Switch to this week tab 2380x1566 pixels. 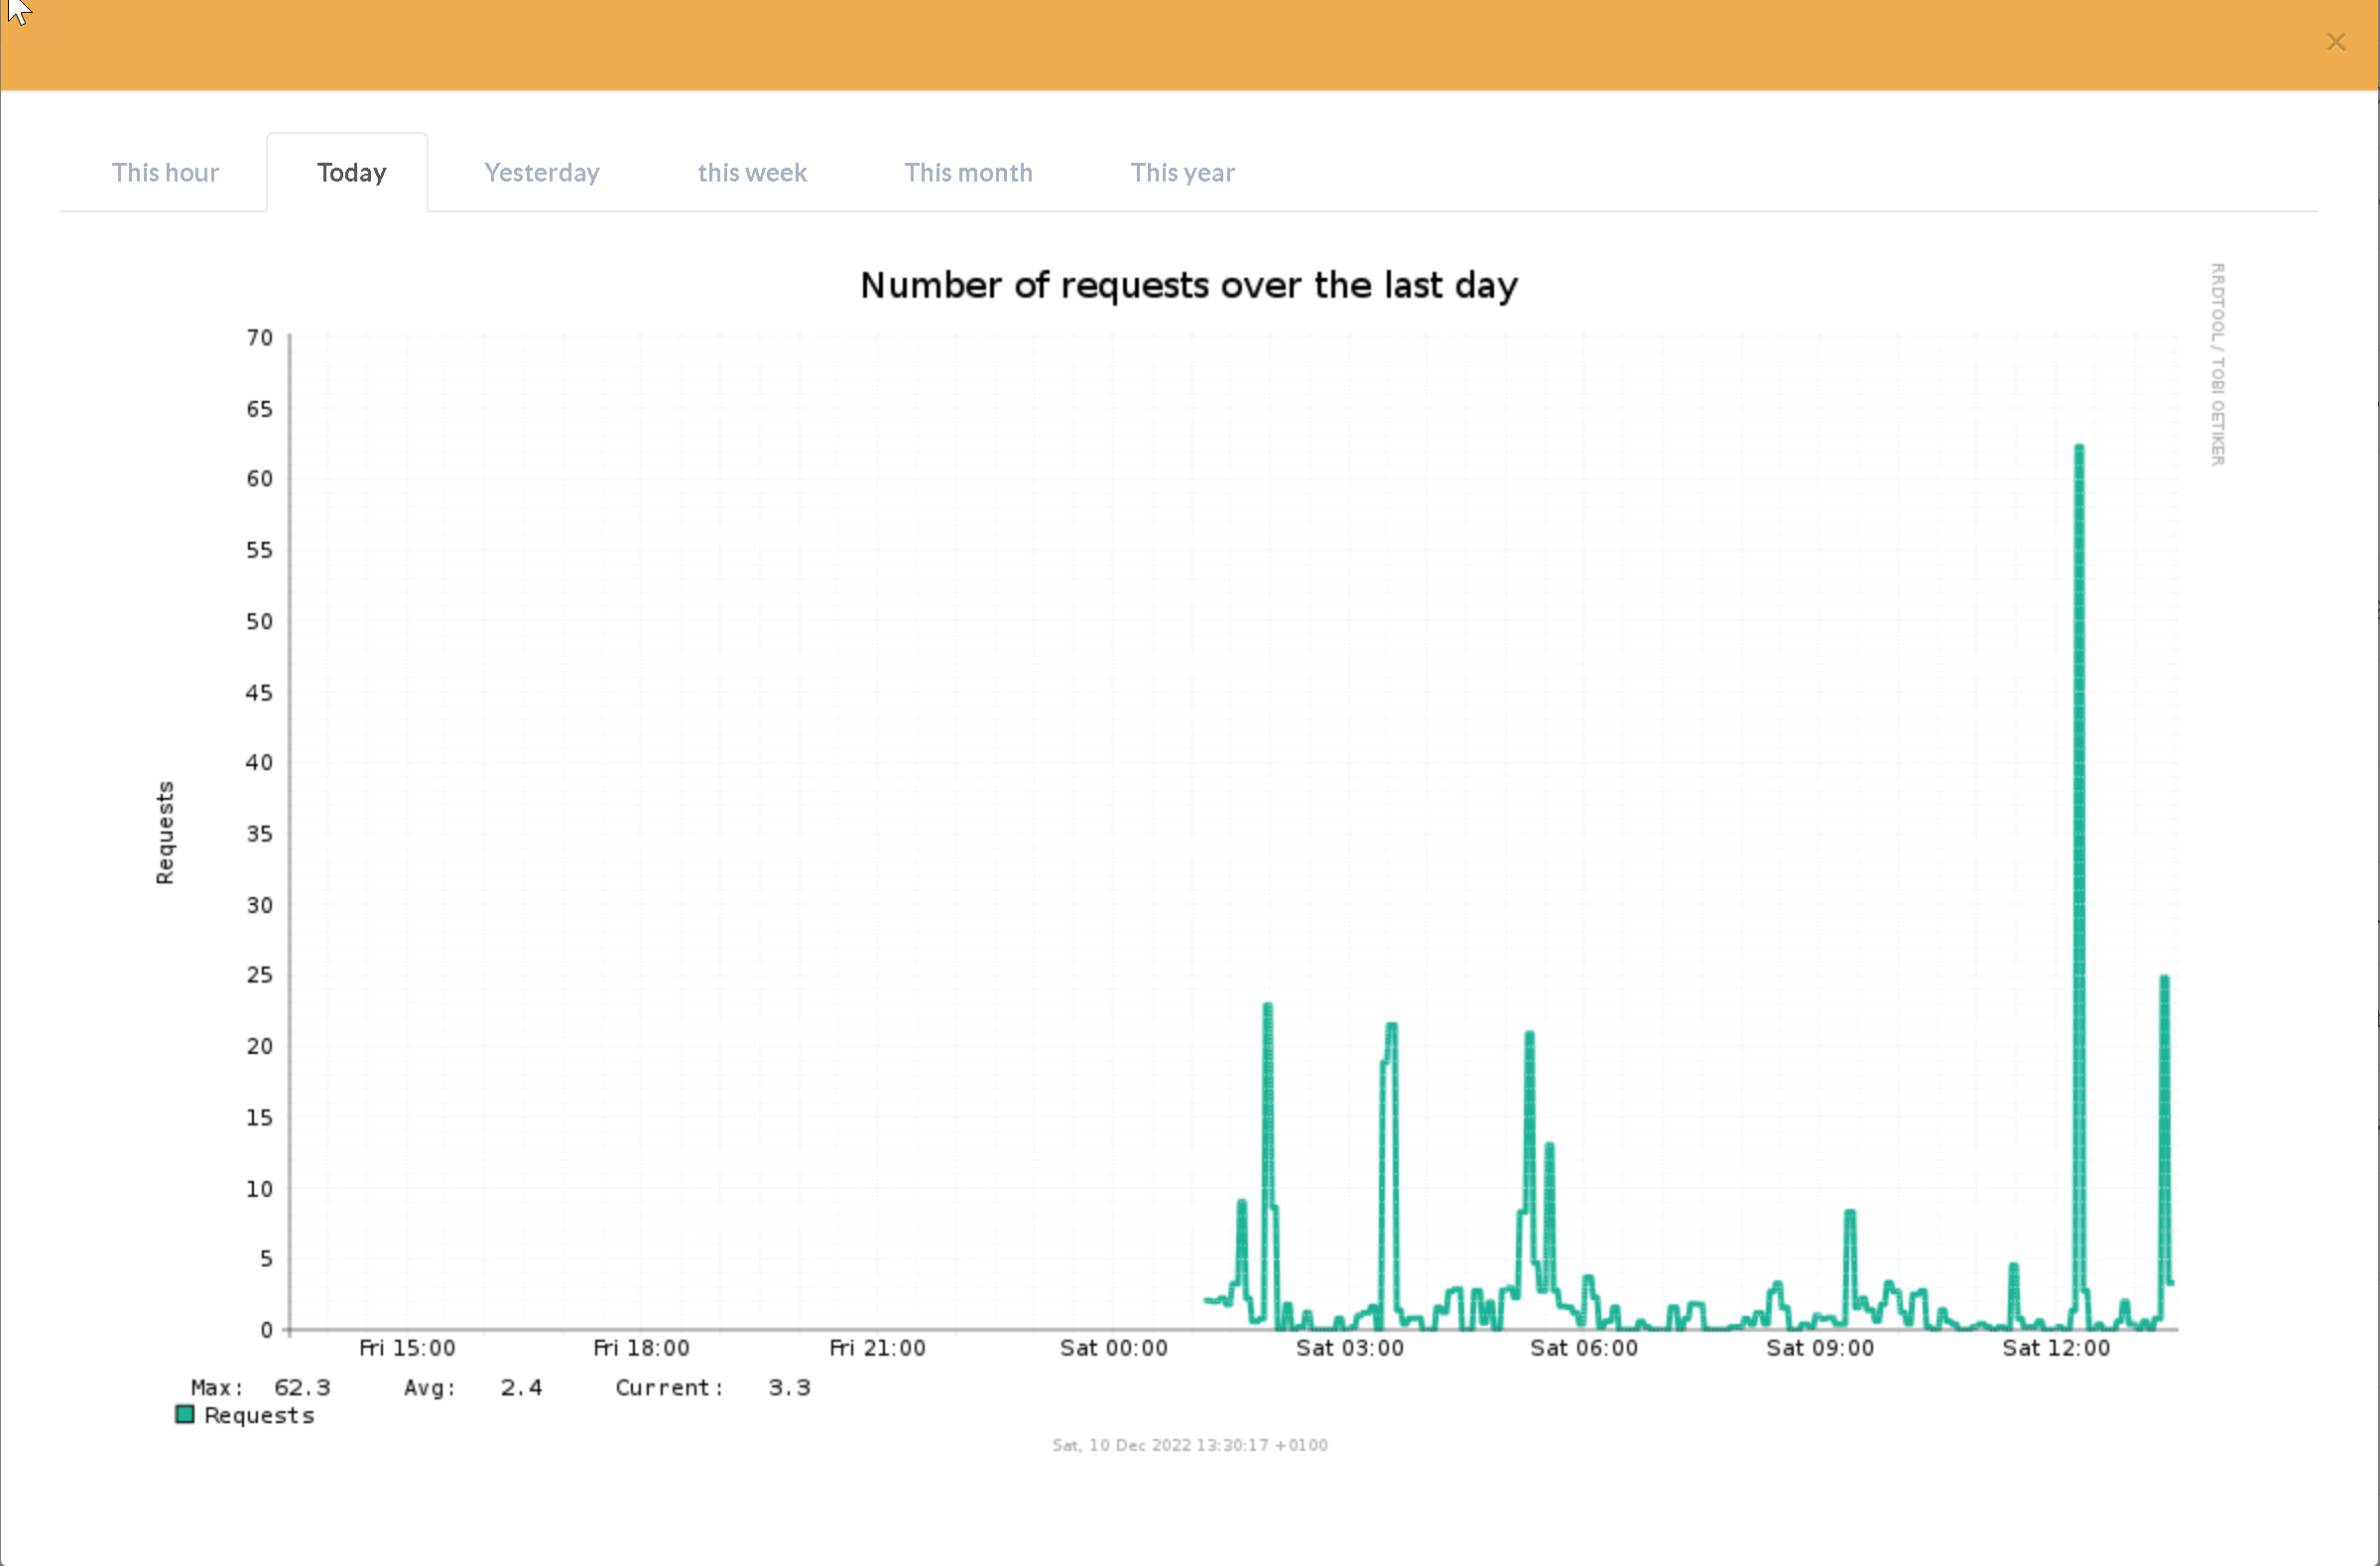coord(752,172)
